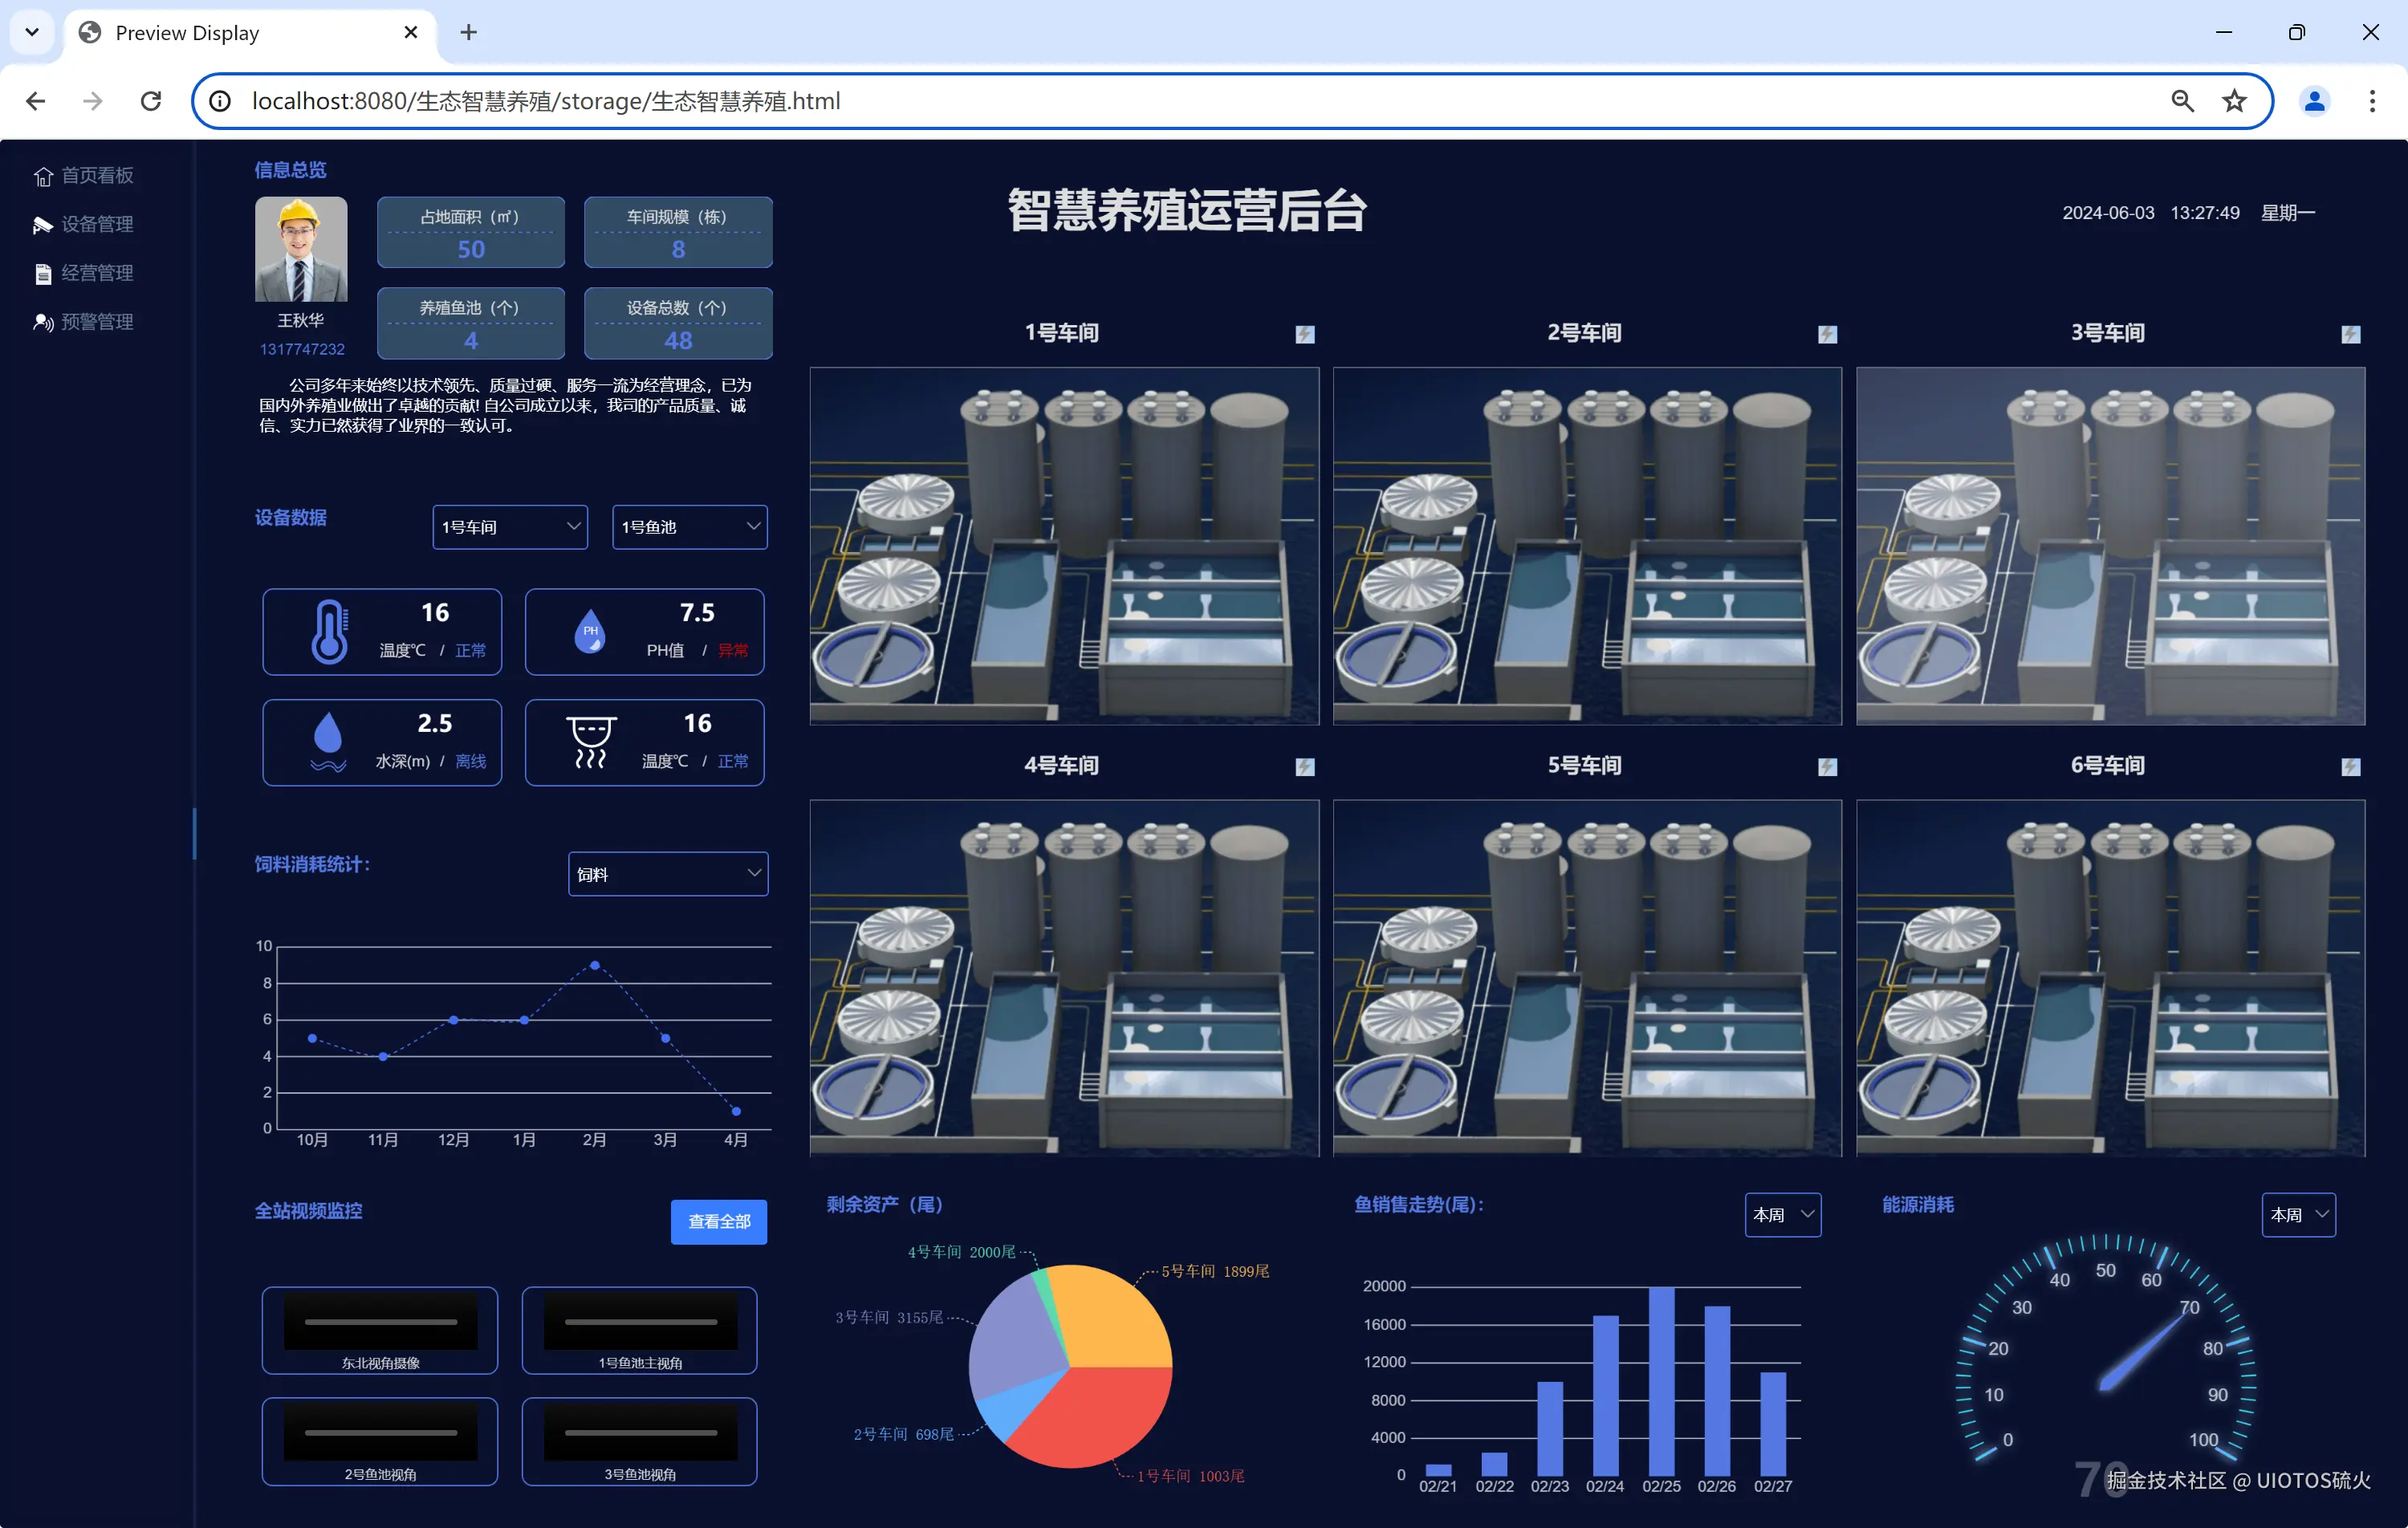2408x1528 pixels.
Task: Click the thermometer temperature icon
Action: [329, 632]
